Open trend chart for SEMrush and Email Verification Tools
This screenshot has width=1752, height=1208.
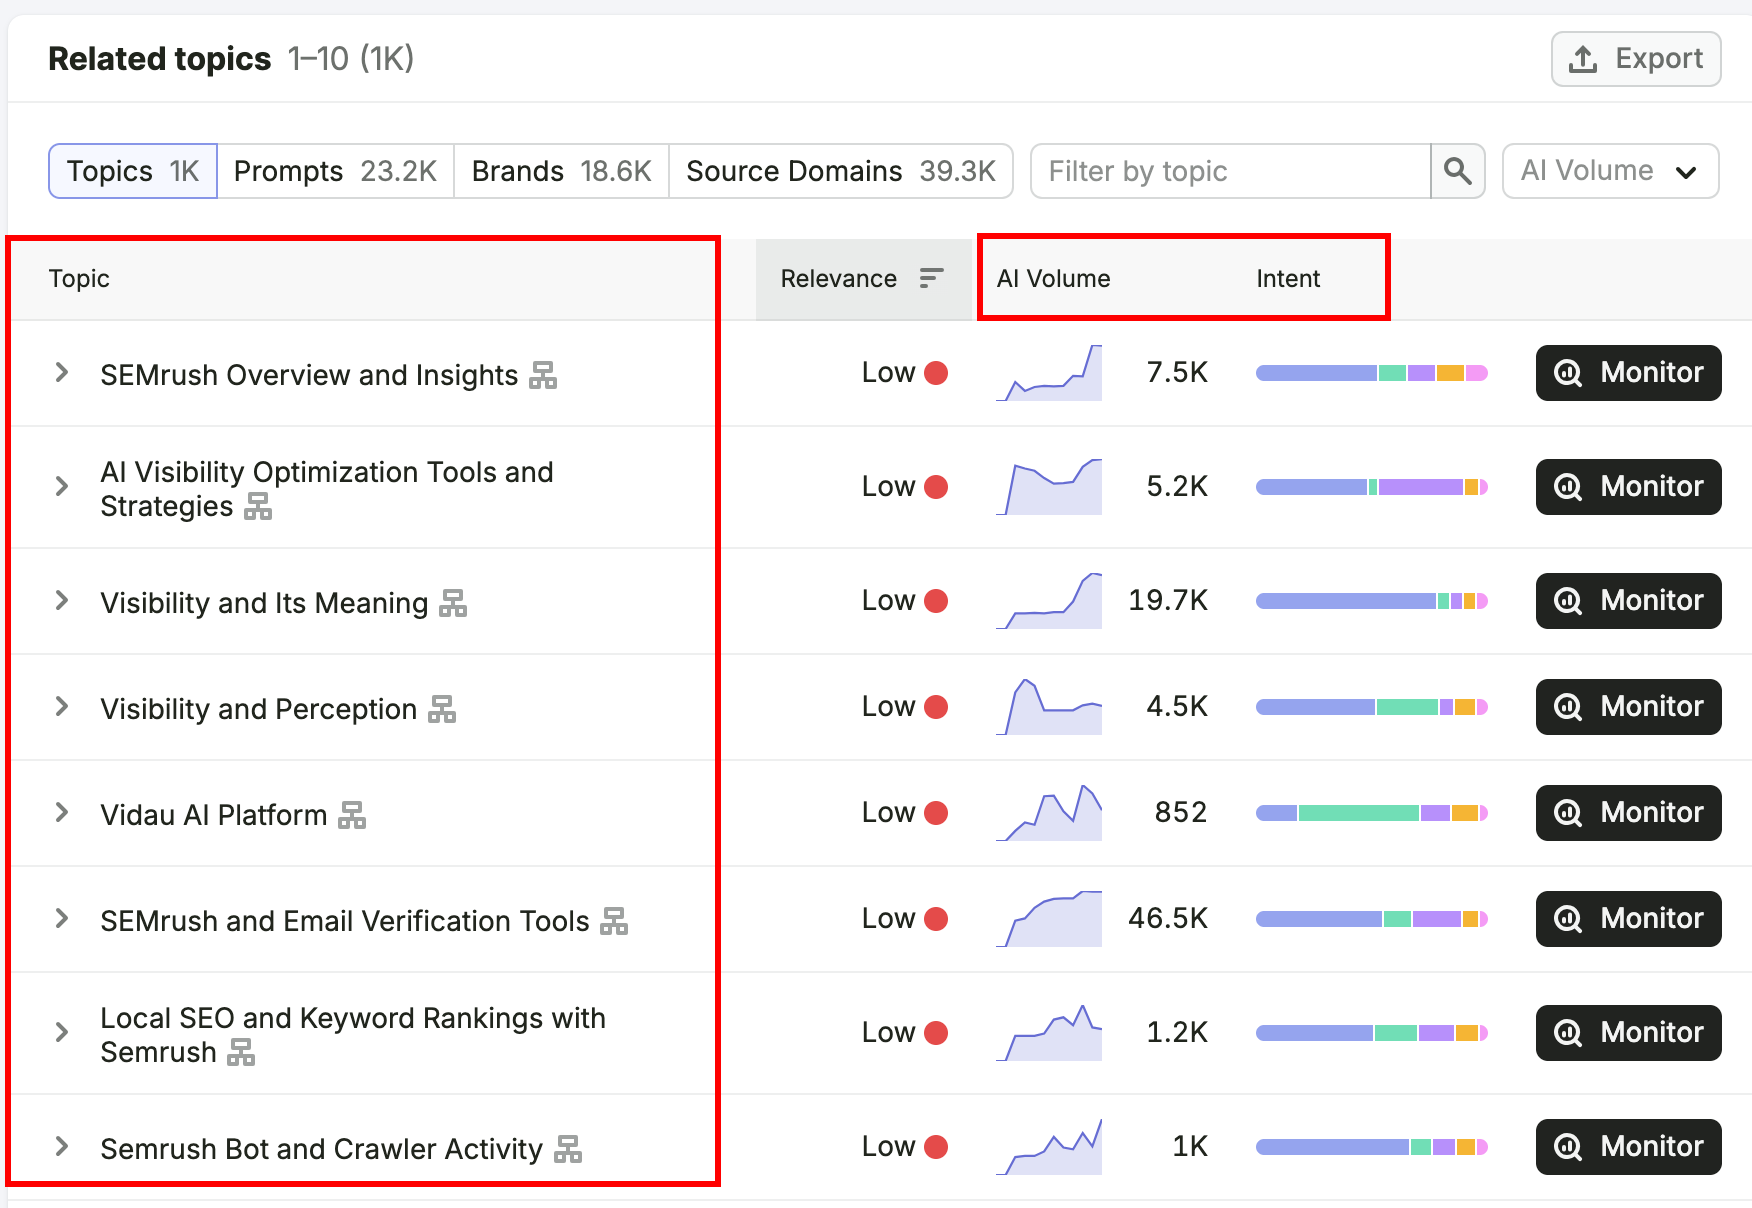tap(1049, 919)
